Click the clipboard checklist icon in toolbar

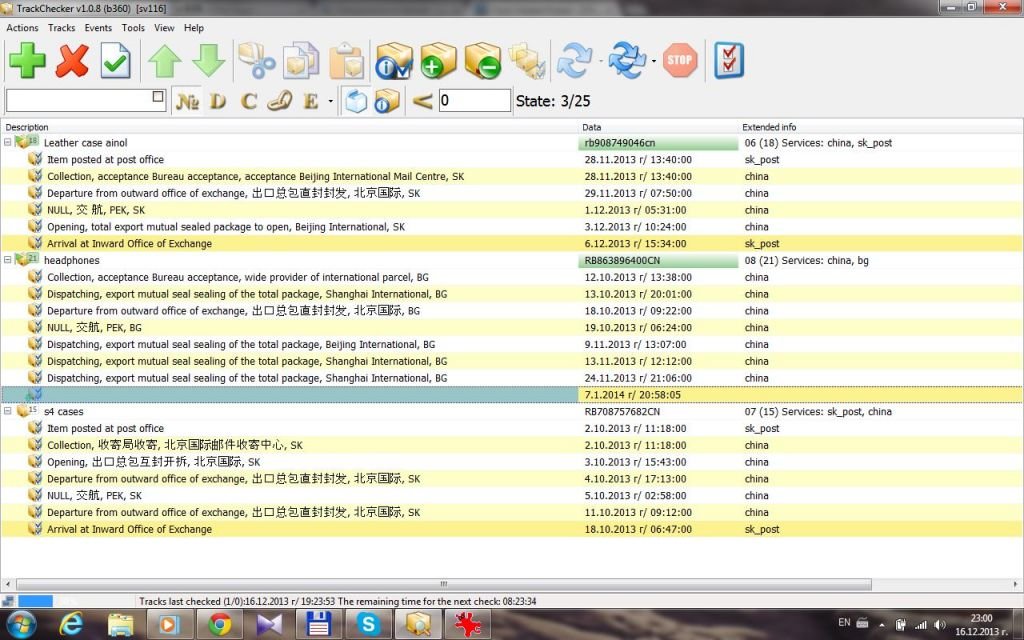tap(729, 61)
